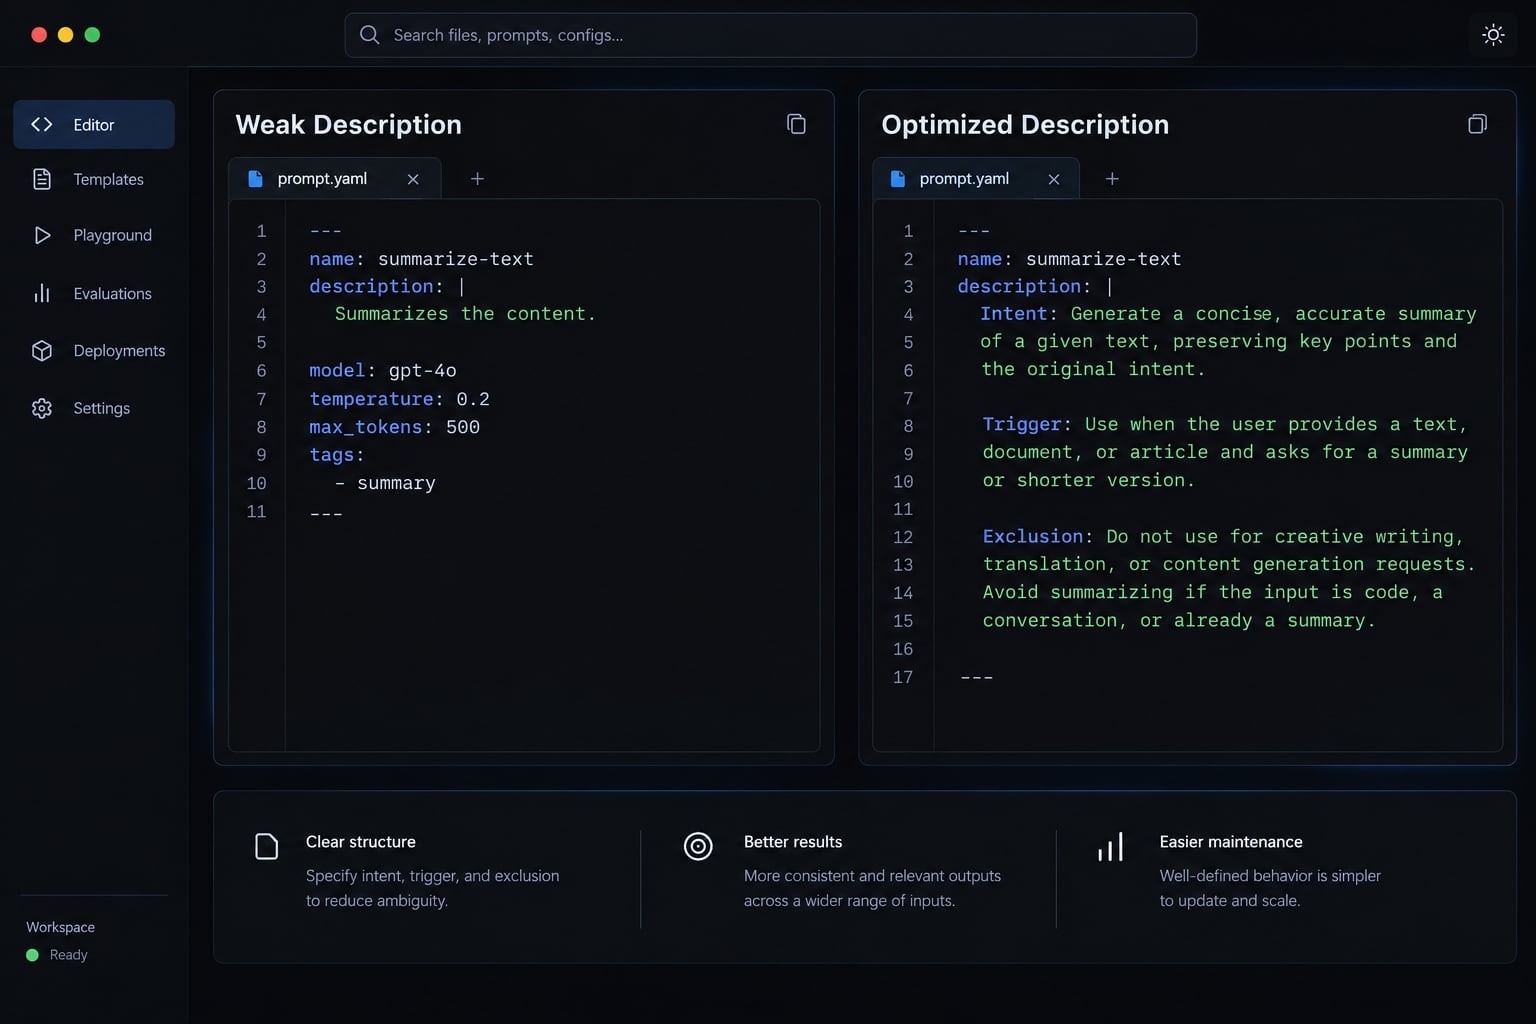This screenshot has width=1536, height=1024.
Task: Click the '- summary' tag line
Action: pos(385,483)
